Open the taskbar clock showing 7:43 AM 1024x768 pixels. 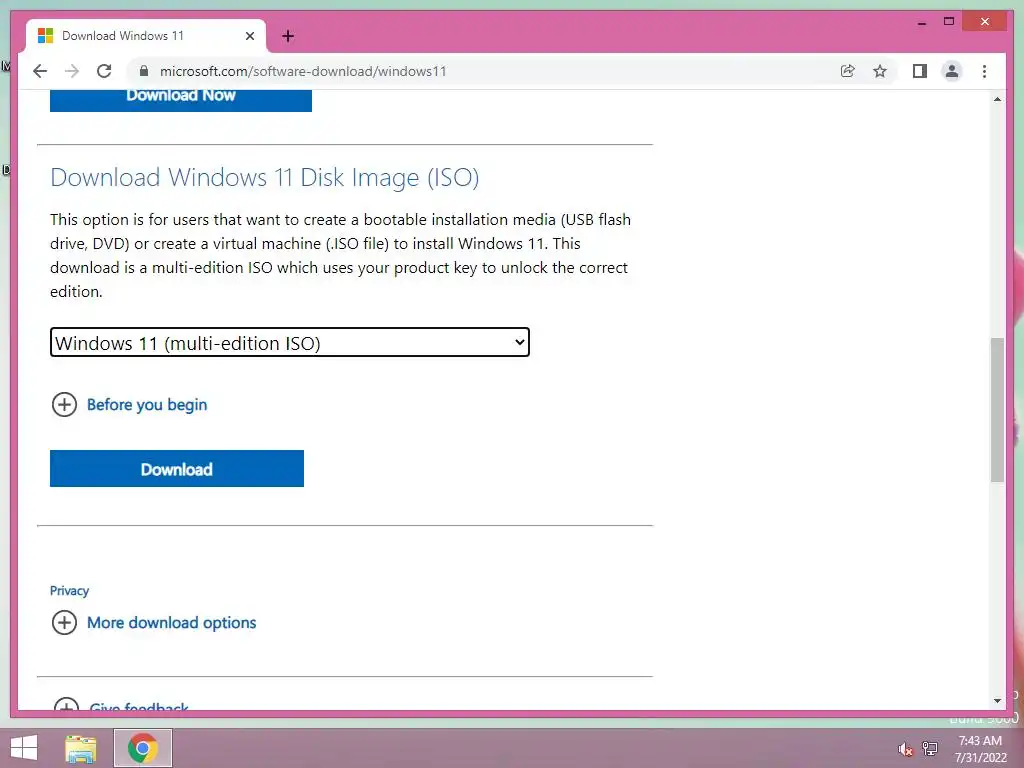pos(980,749)
